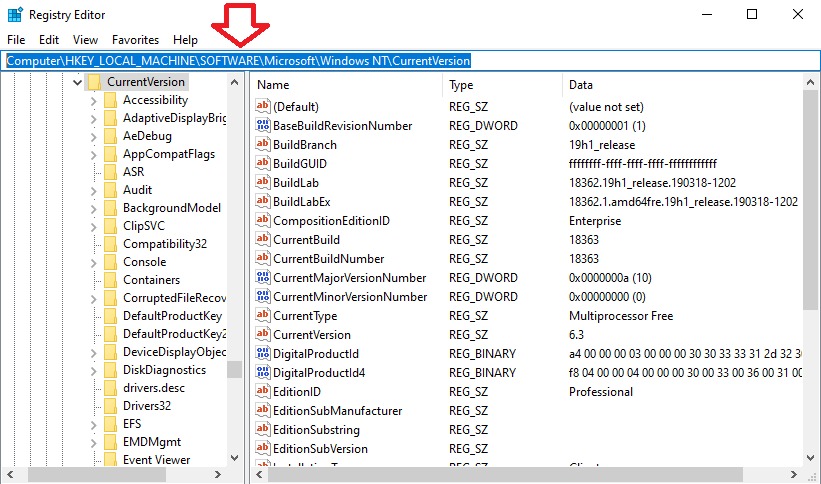The height and width of the screenshot is (484, 821).
Task: Click the Console folder icon
Action: coord(110,261)
